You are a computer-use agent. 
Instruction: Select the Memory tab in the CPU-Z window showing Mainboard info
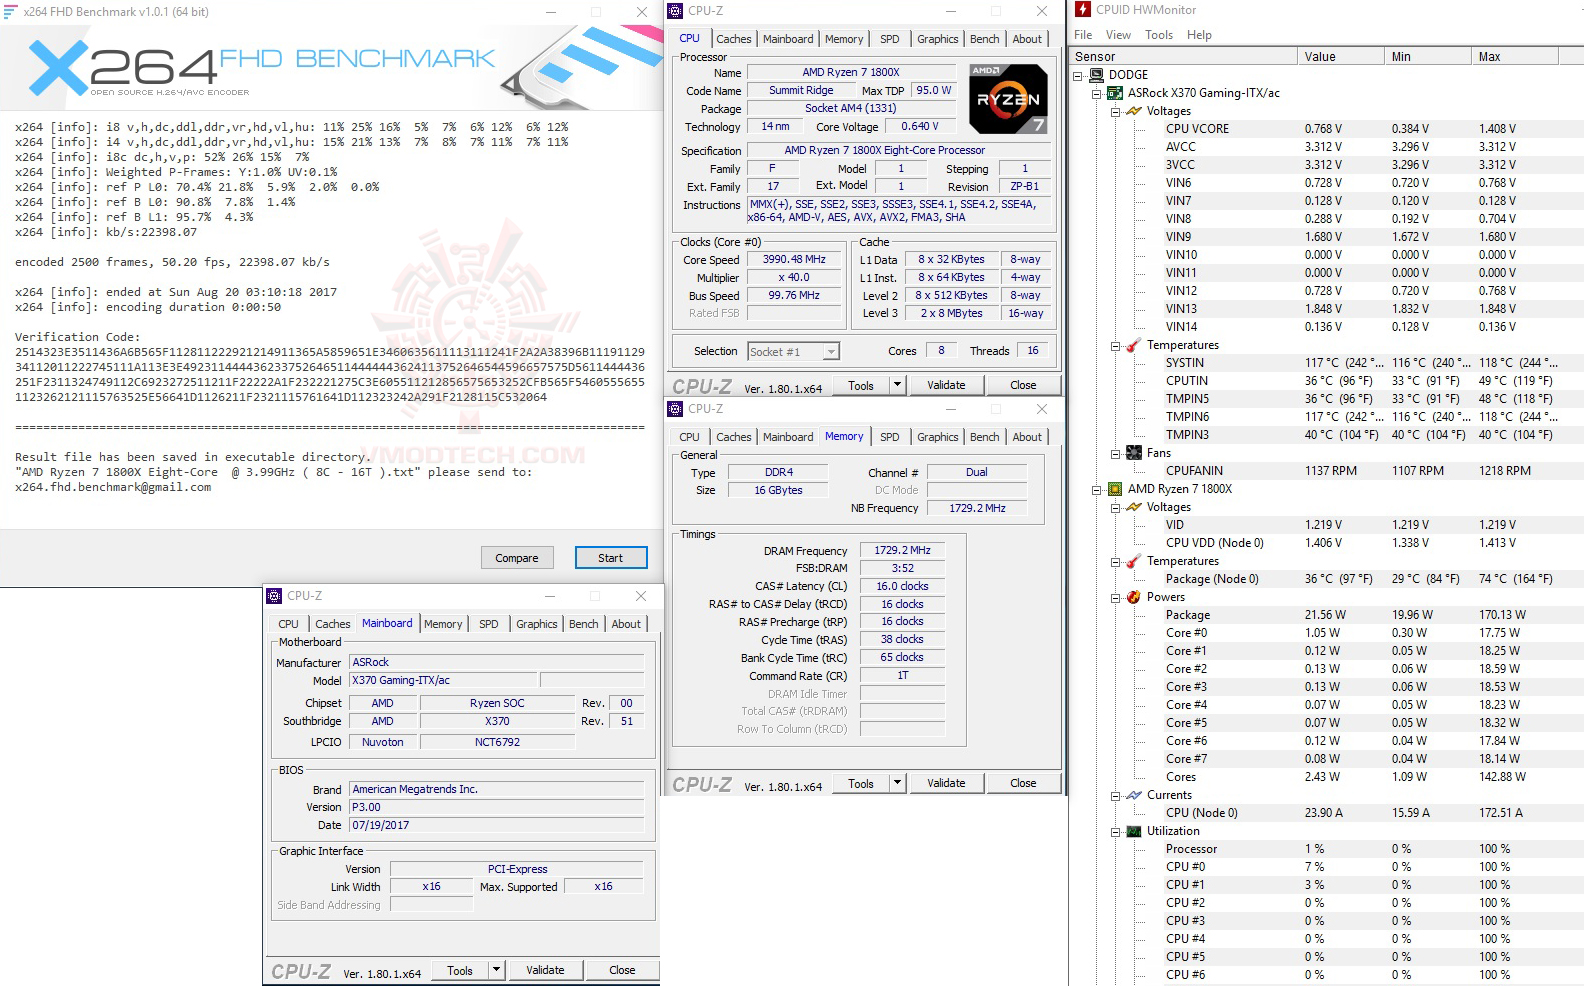443,624
